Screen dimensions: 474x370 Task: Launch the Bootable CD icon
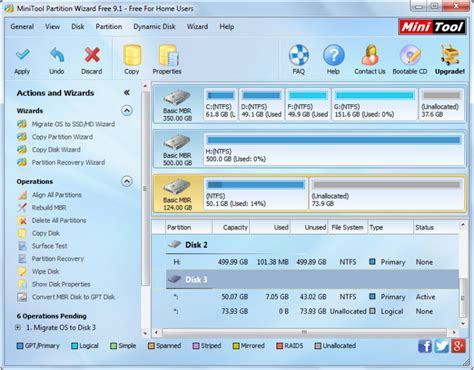(410, 55)
